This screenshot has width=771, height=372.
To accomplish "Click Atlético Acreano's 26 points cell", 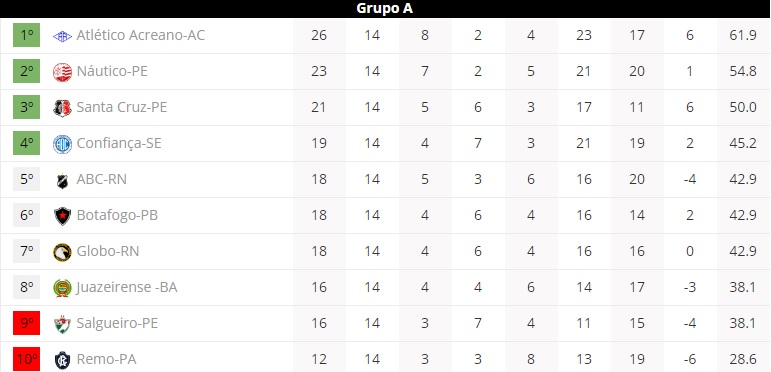I will pos(319,35).
